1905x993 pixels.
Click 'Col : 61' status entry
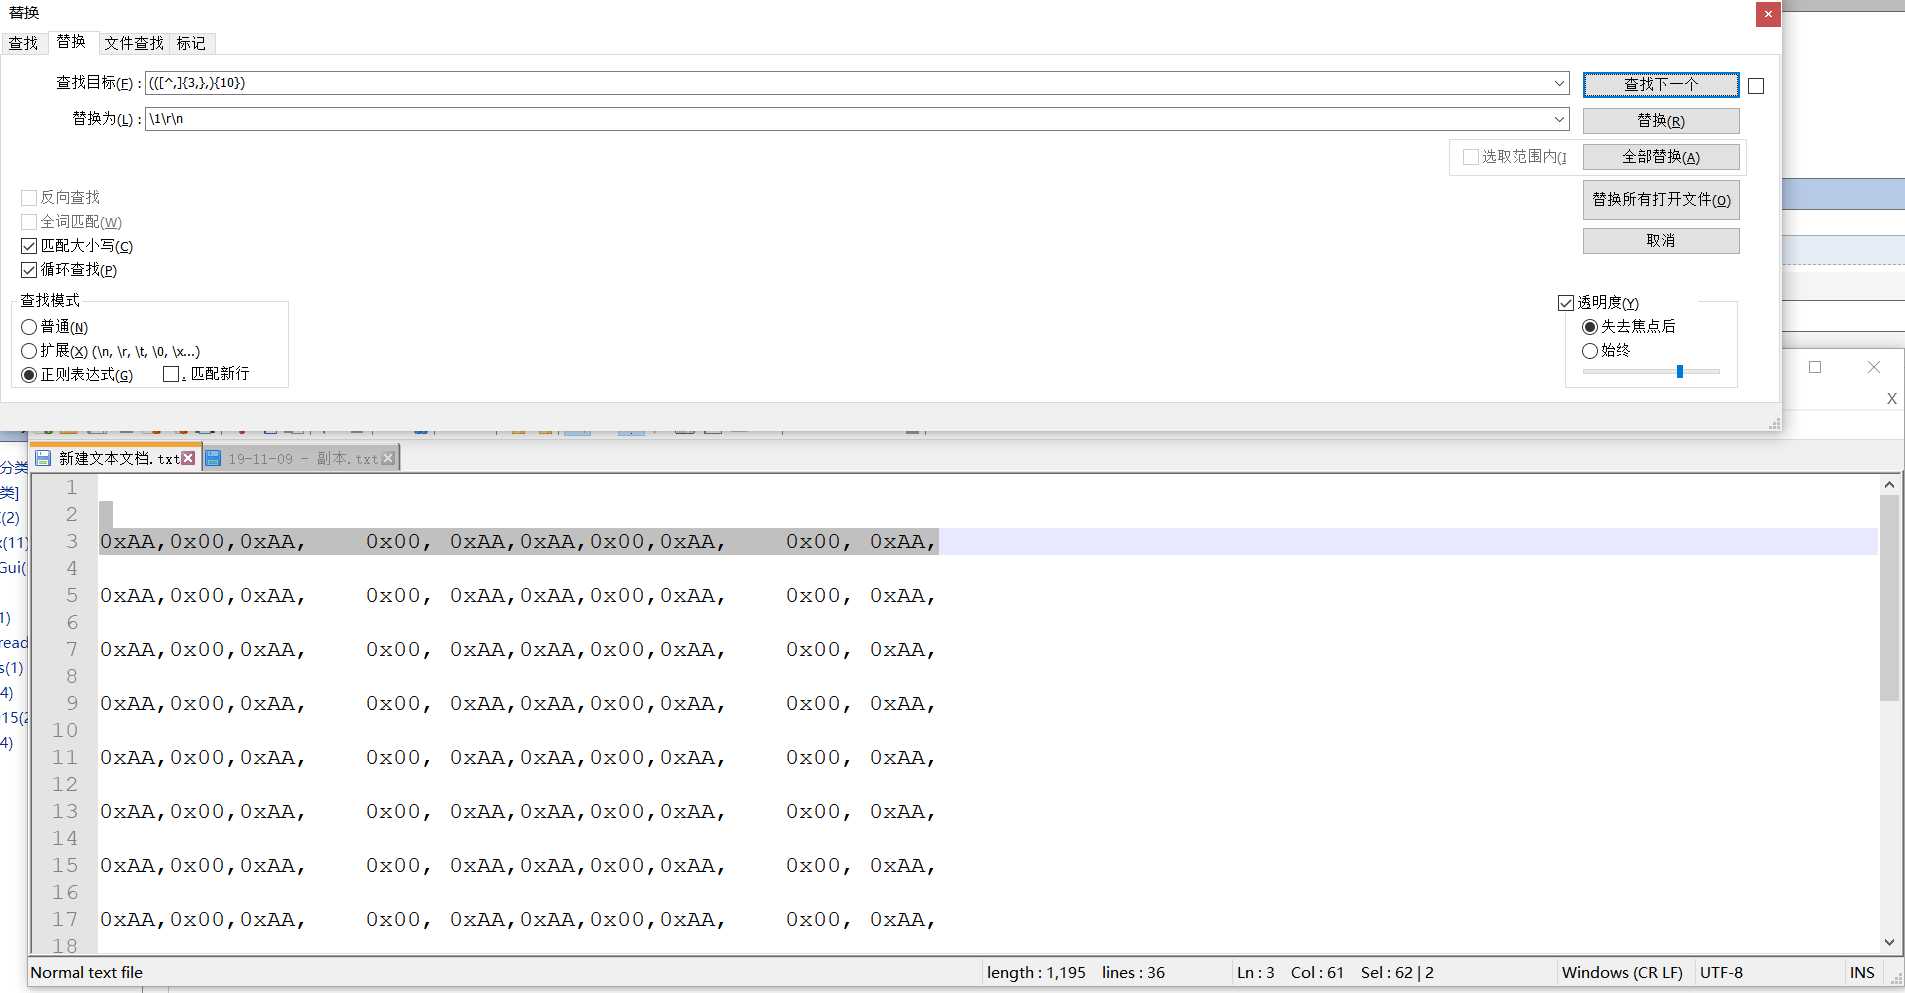(x=1317, y=972)
